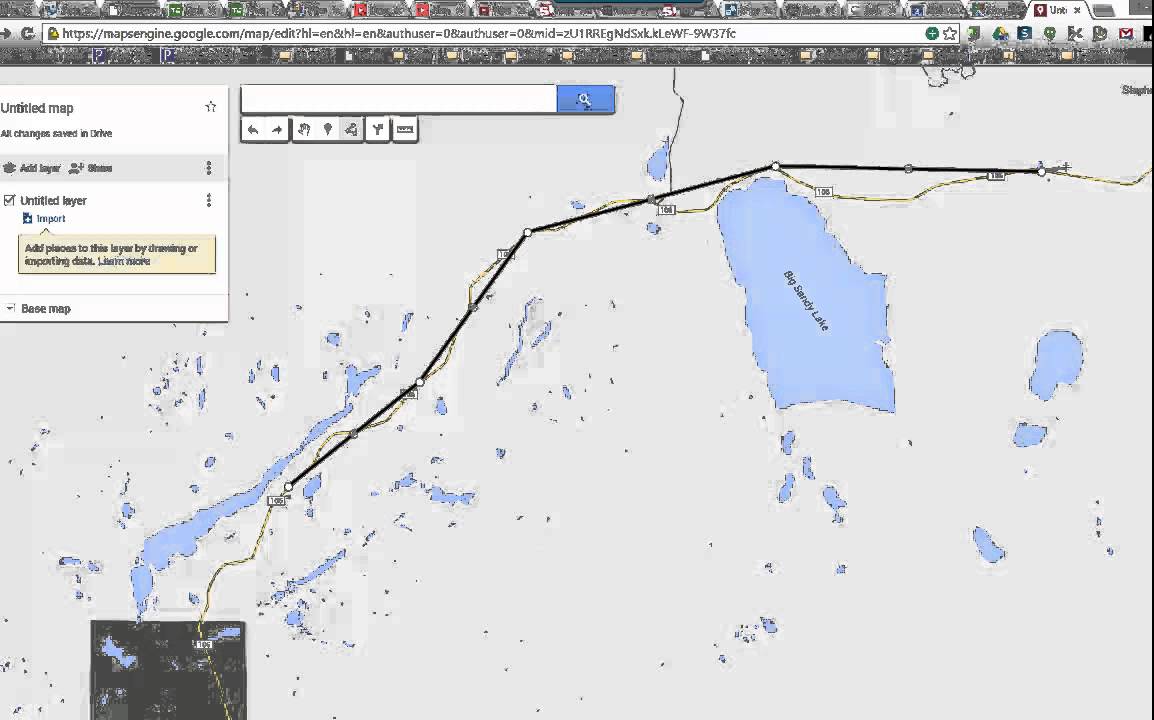Screen dimensions: 1154x720
Task: Click All changes saved in Drive status text
Action: coord(56,133)
